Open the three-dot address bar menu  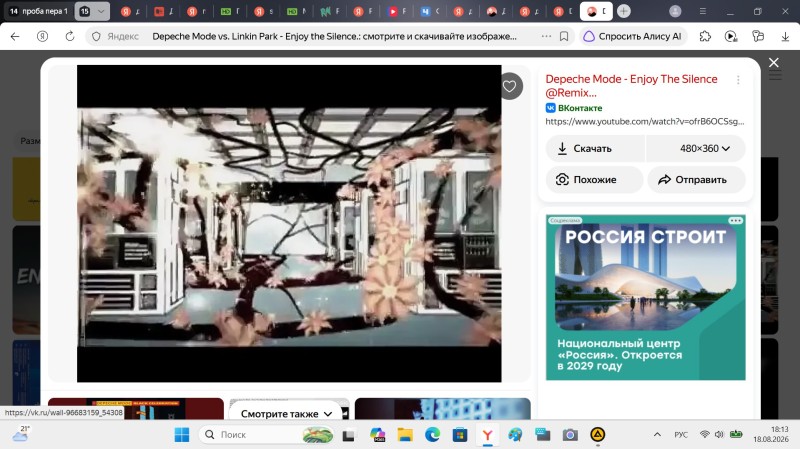click(x=546, y=36)
